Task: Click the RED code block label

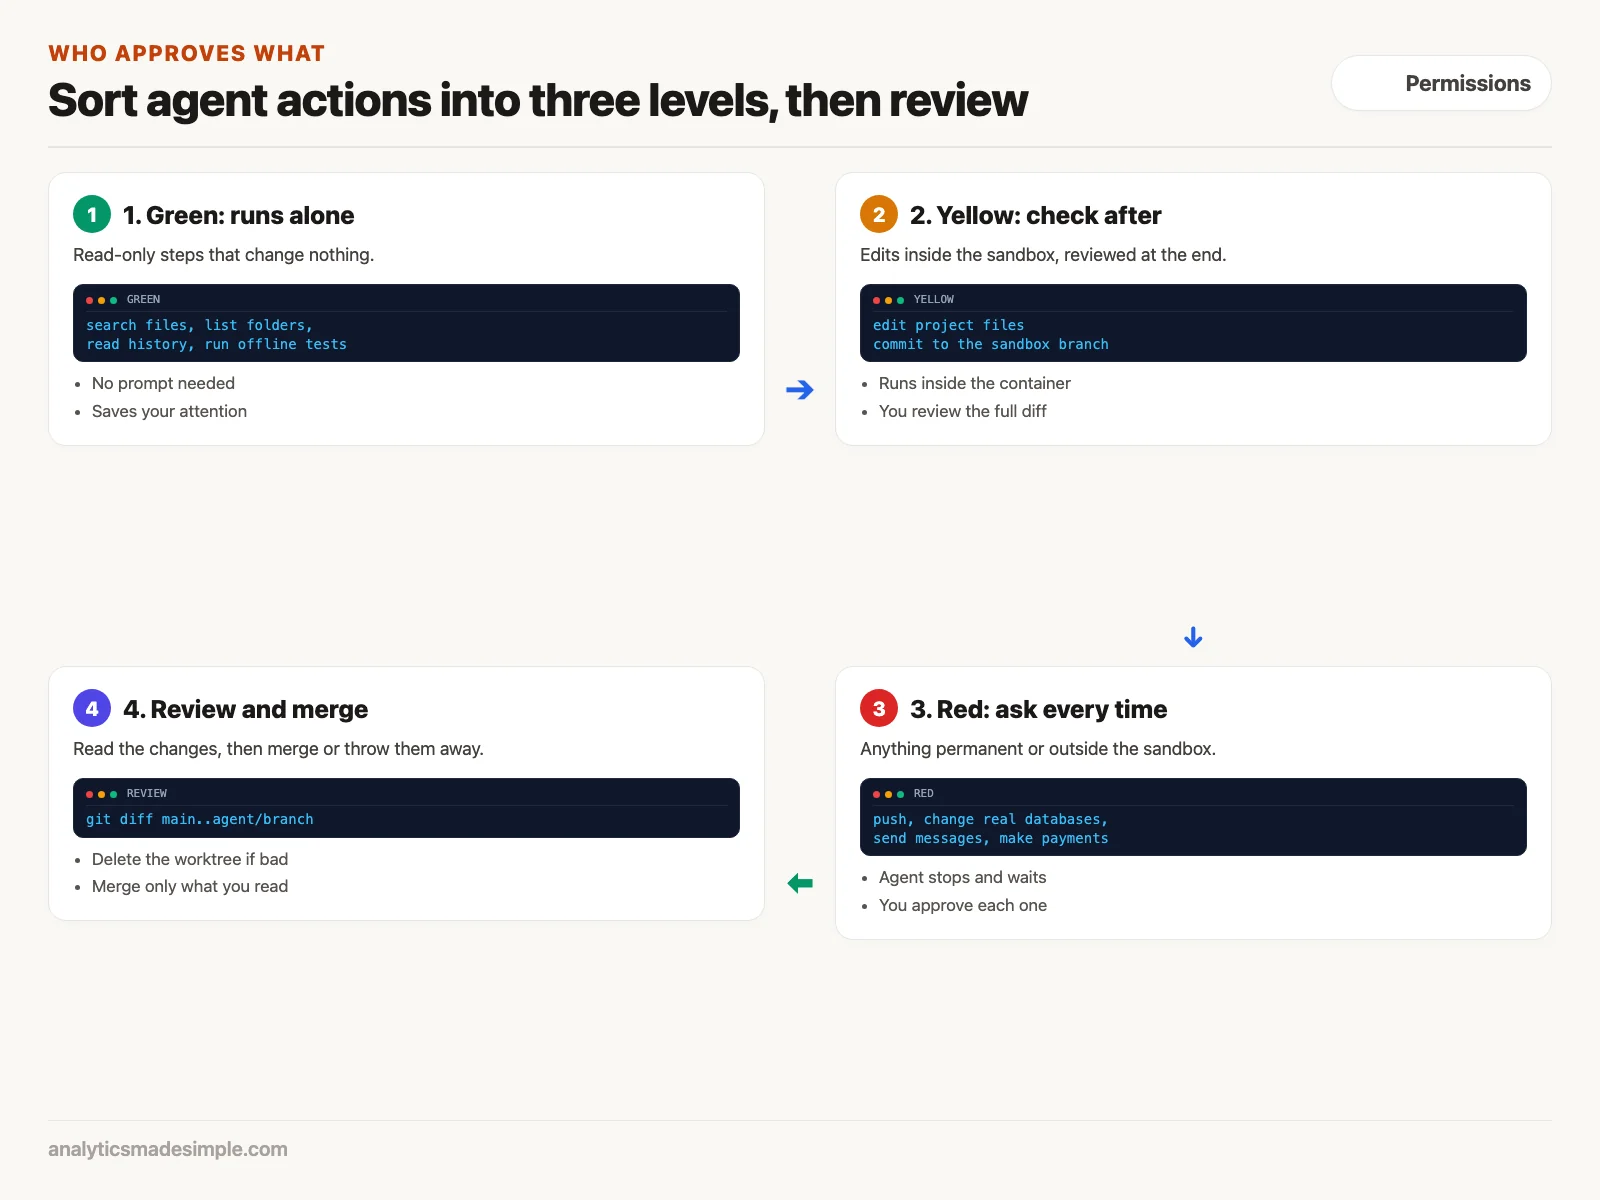Action: tap(923, 793)
